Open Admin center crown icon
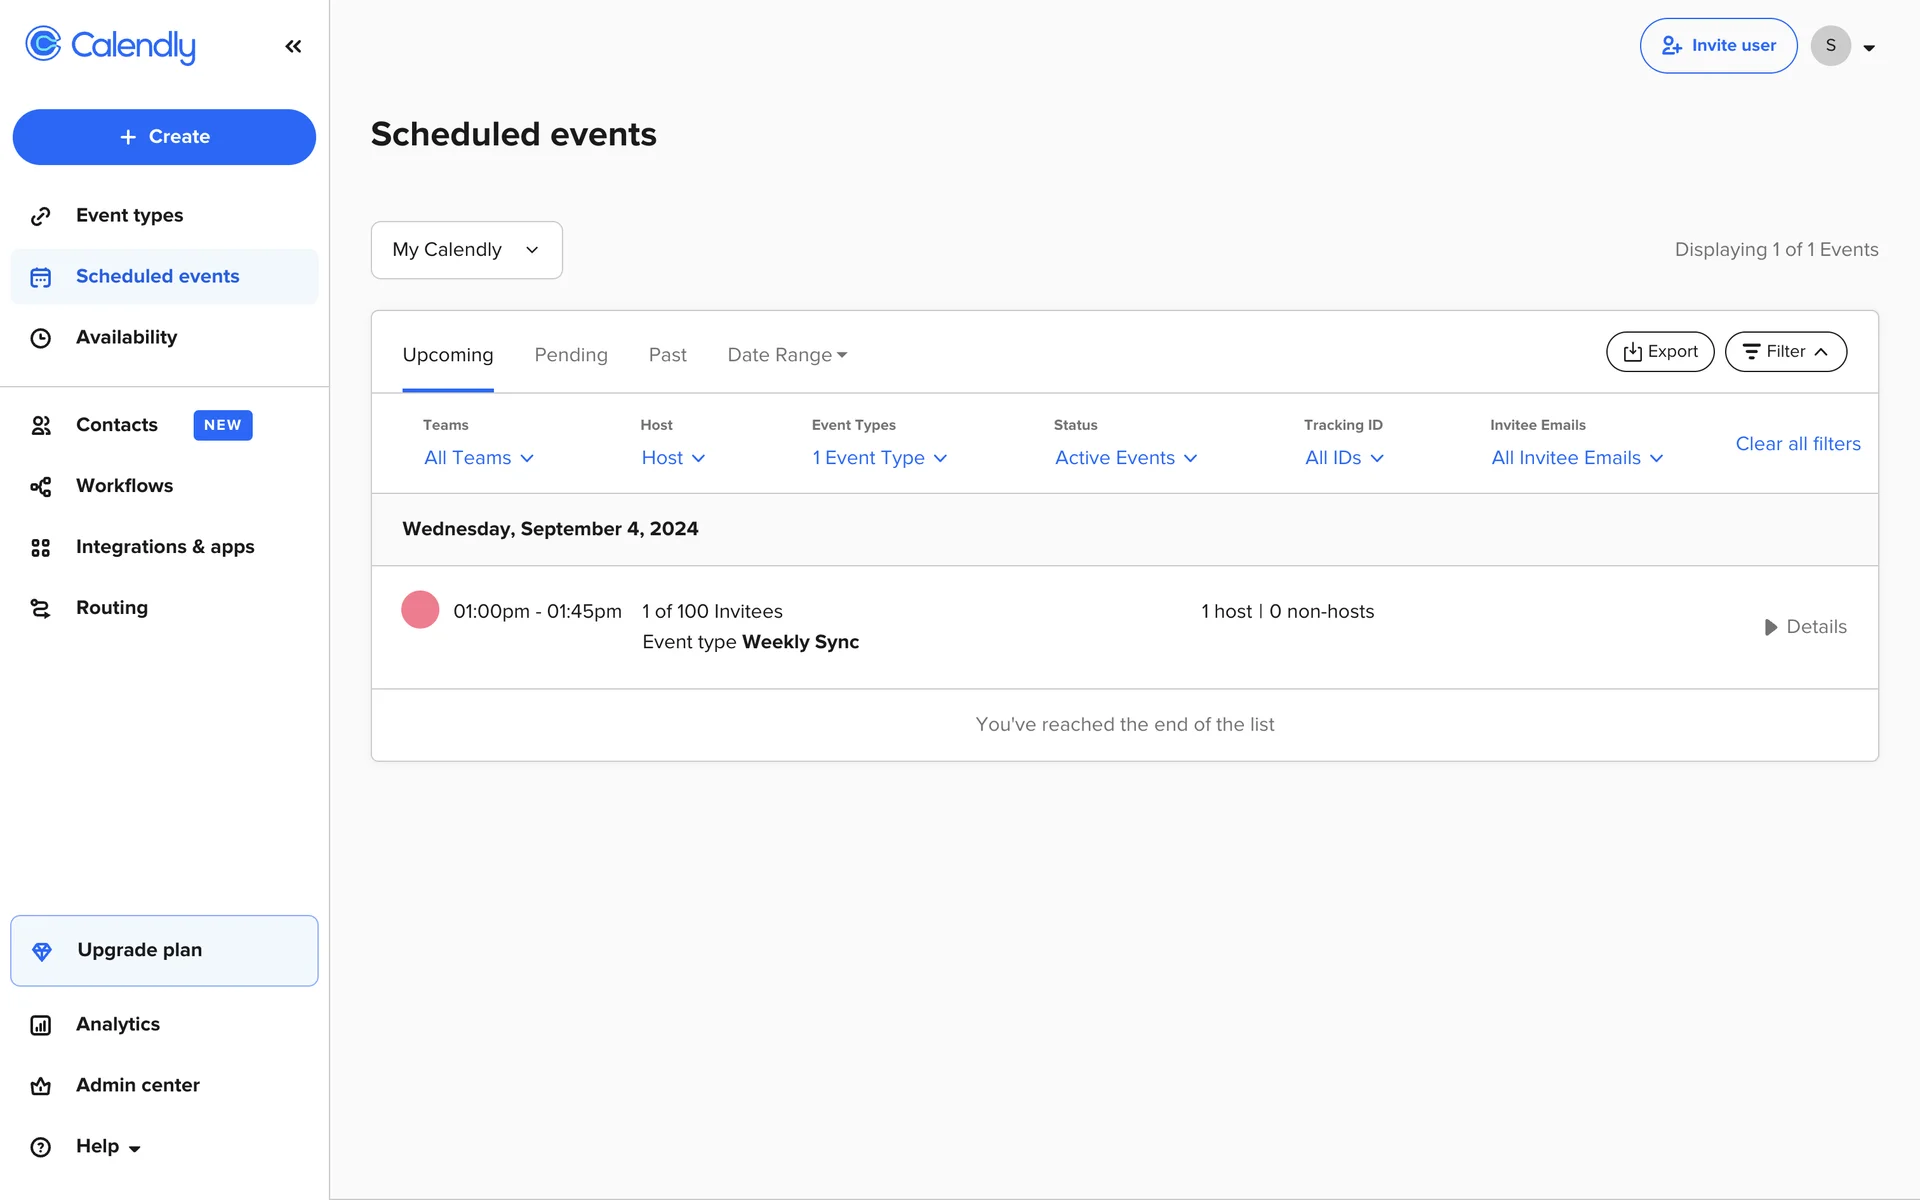 (40, 1086)
